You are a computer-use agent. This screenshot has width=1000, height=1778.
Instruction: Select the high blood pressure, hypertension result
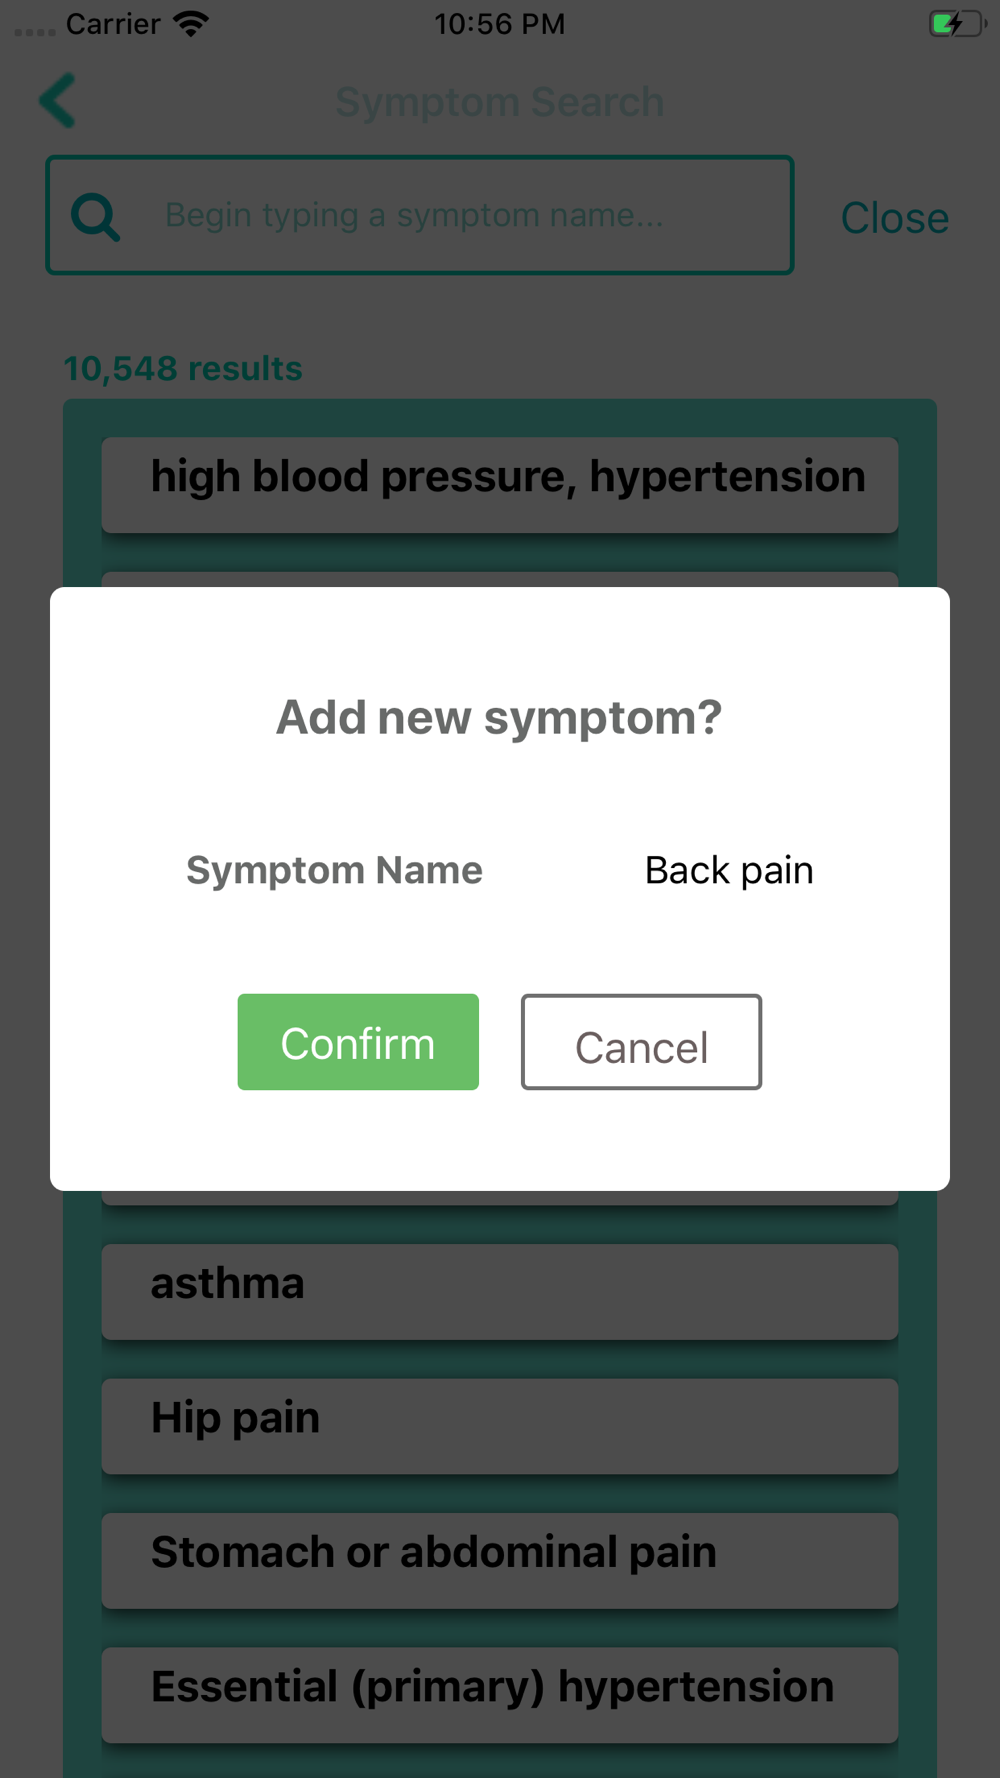coord(500,484)
